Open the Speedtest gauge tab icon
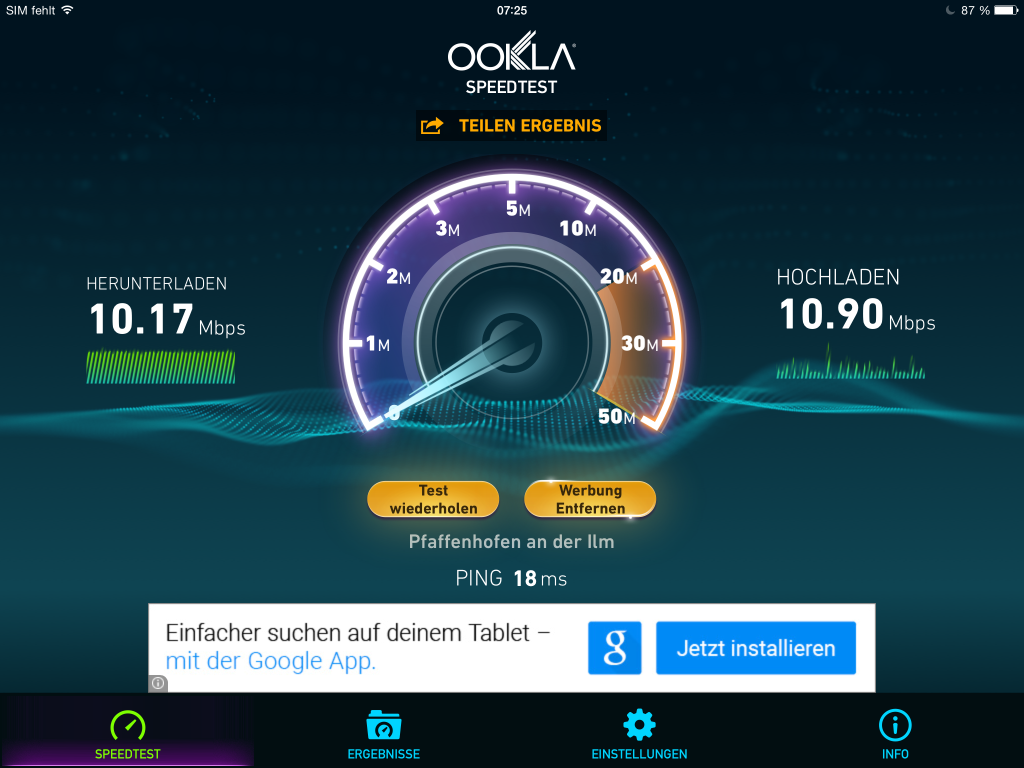The image size is (1024, 768). tap(128, 726)
